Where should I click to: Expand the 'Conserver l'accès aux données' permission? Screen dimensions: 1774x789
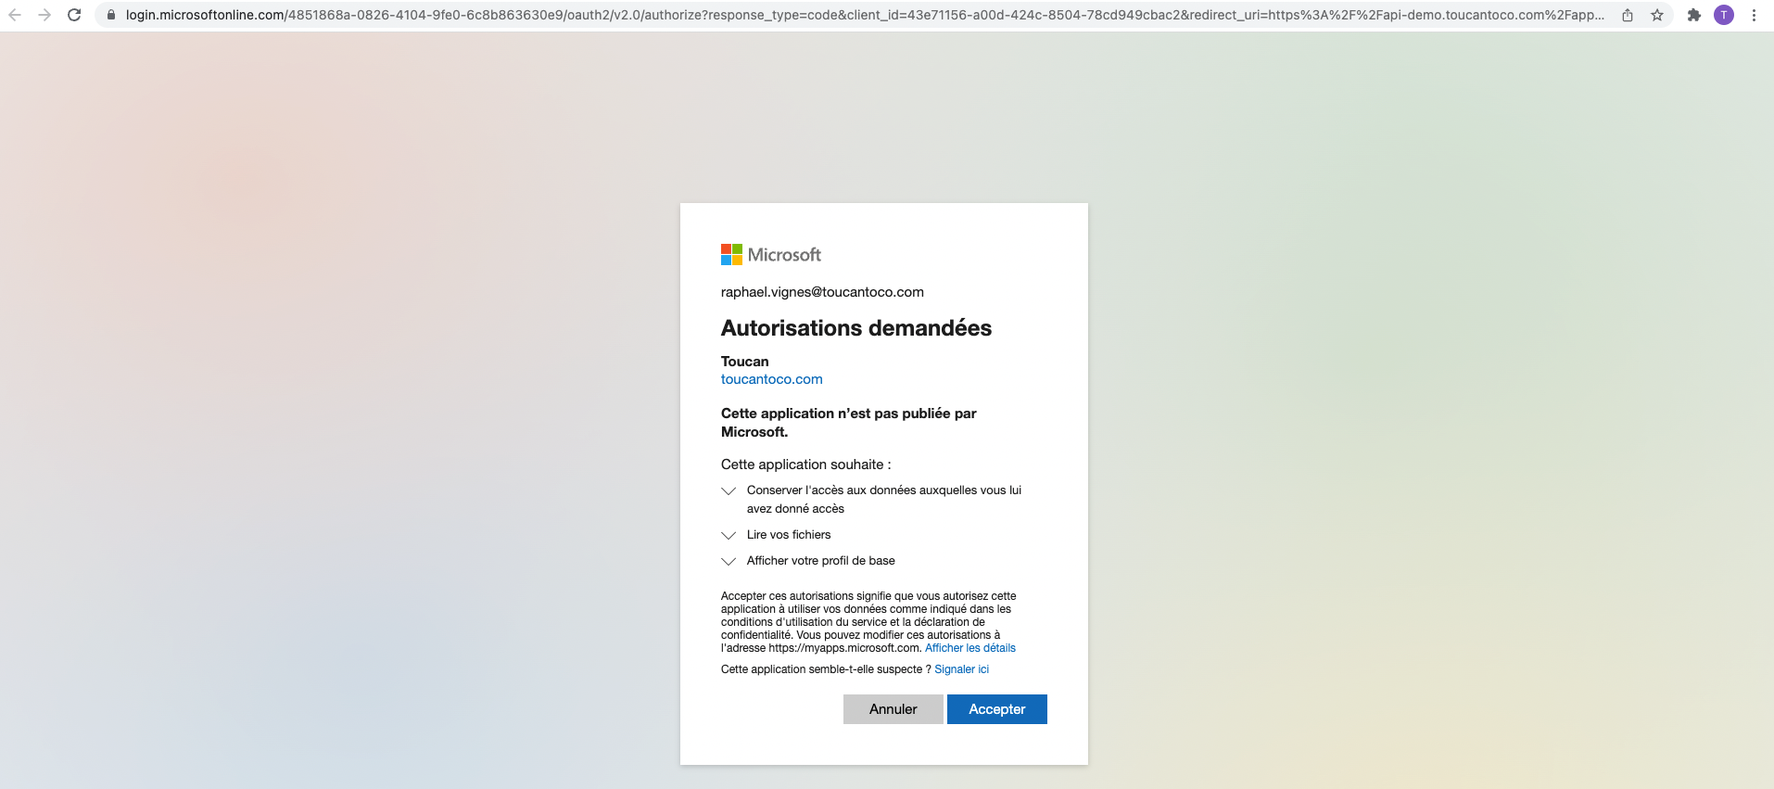[x=728, y=491]
